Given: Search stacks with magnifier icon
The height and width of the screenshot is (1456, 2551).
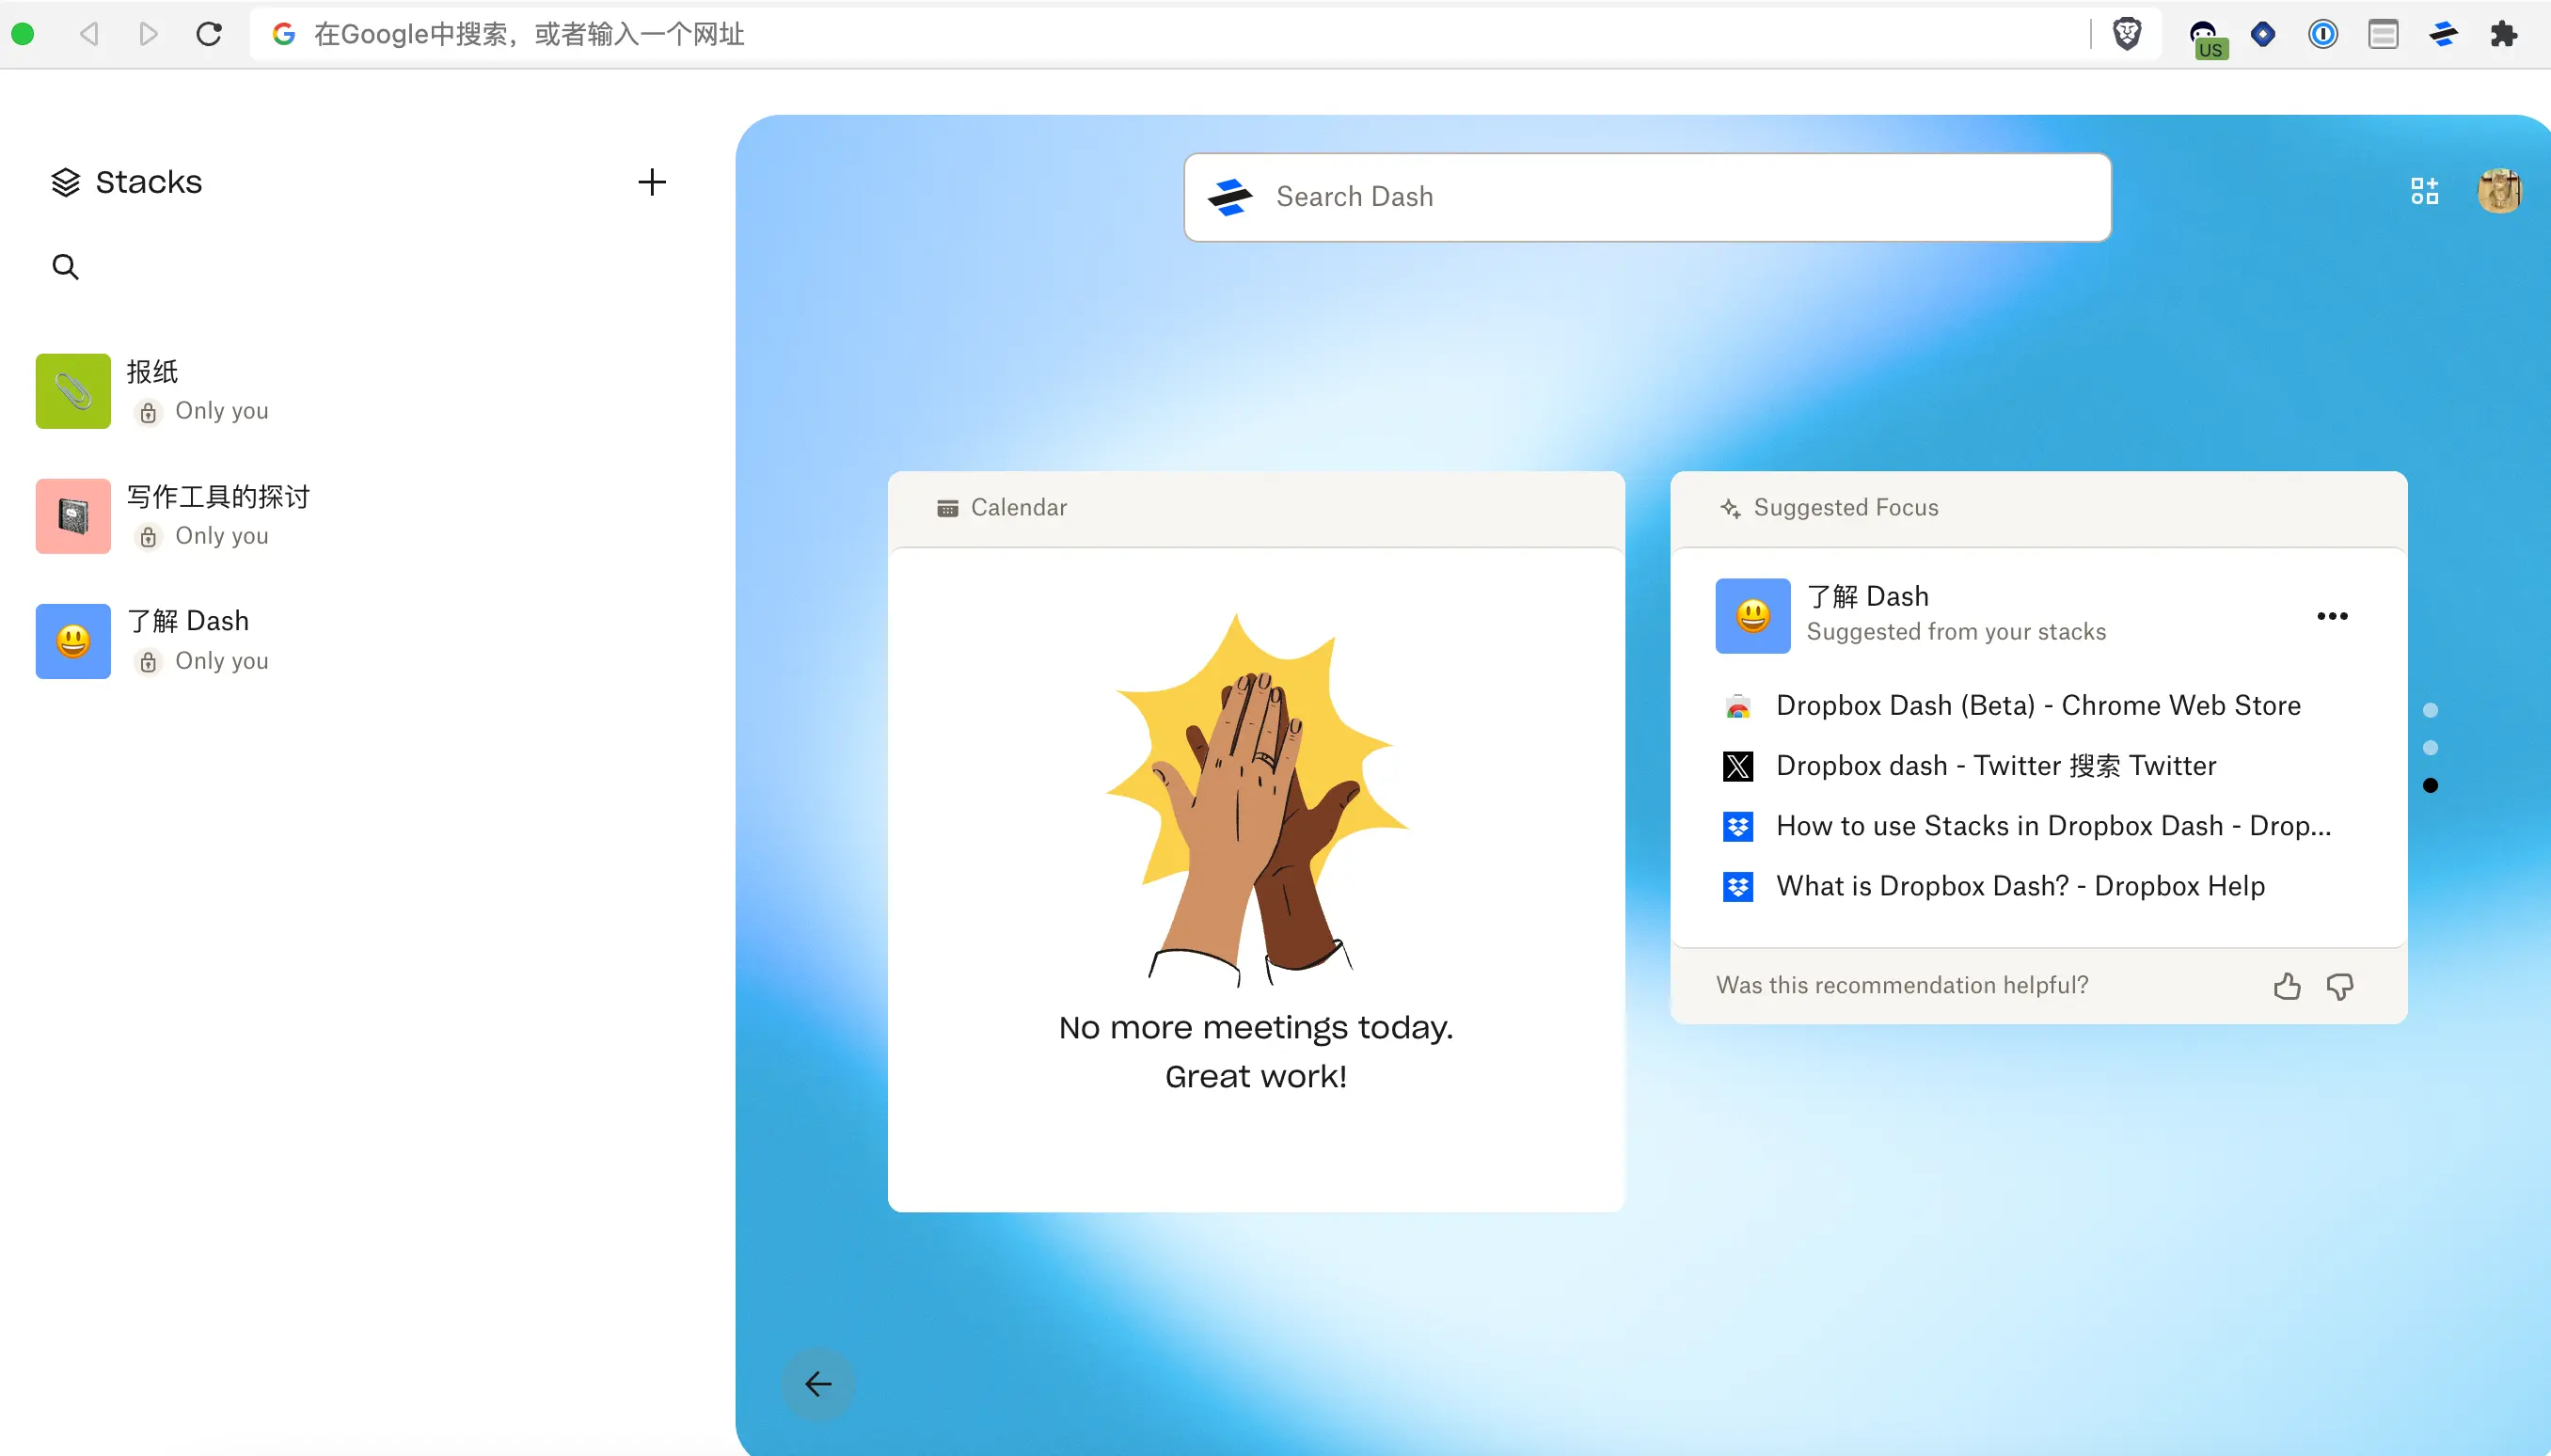Looking at the screenshot, I should coord(65,267).
